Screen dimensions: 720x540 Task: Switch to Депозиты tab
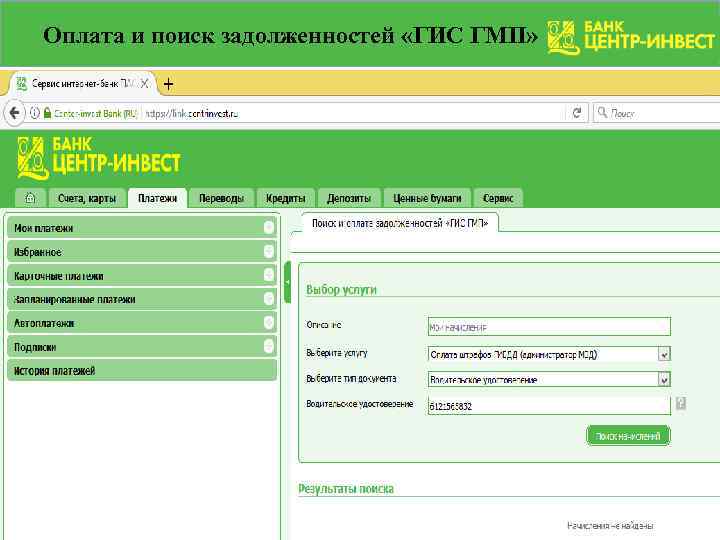click(x=349, y=198)
